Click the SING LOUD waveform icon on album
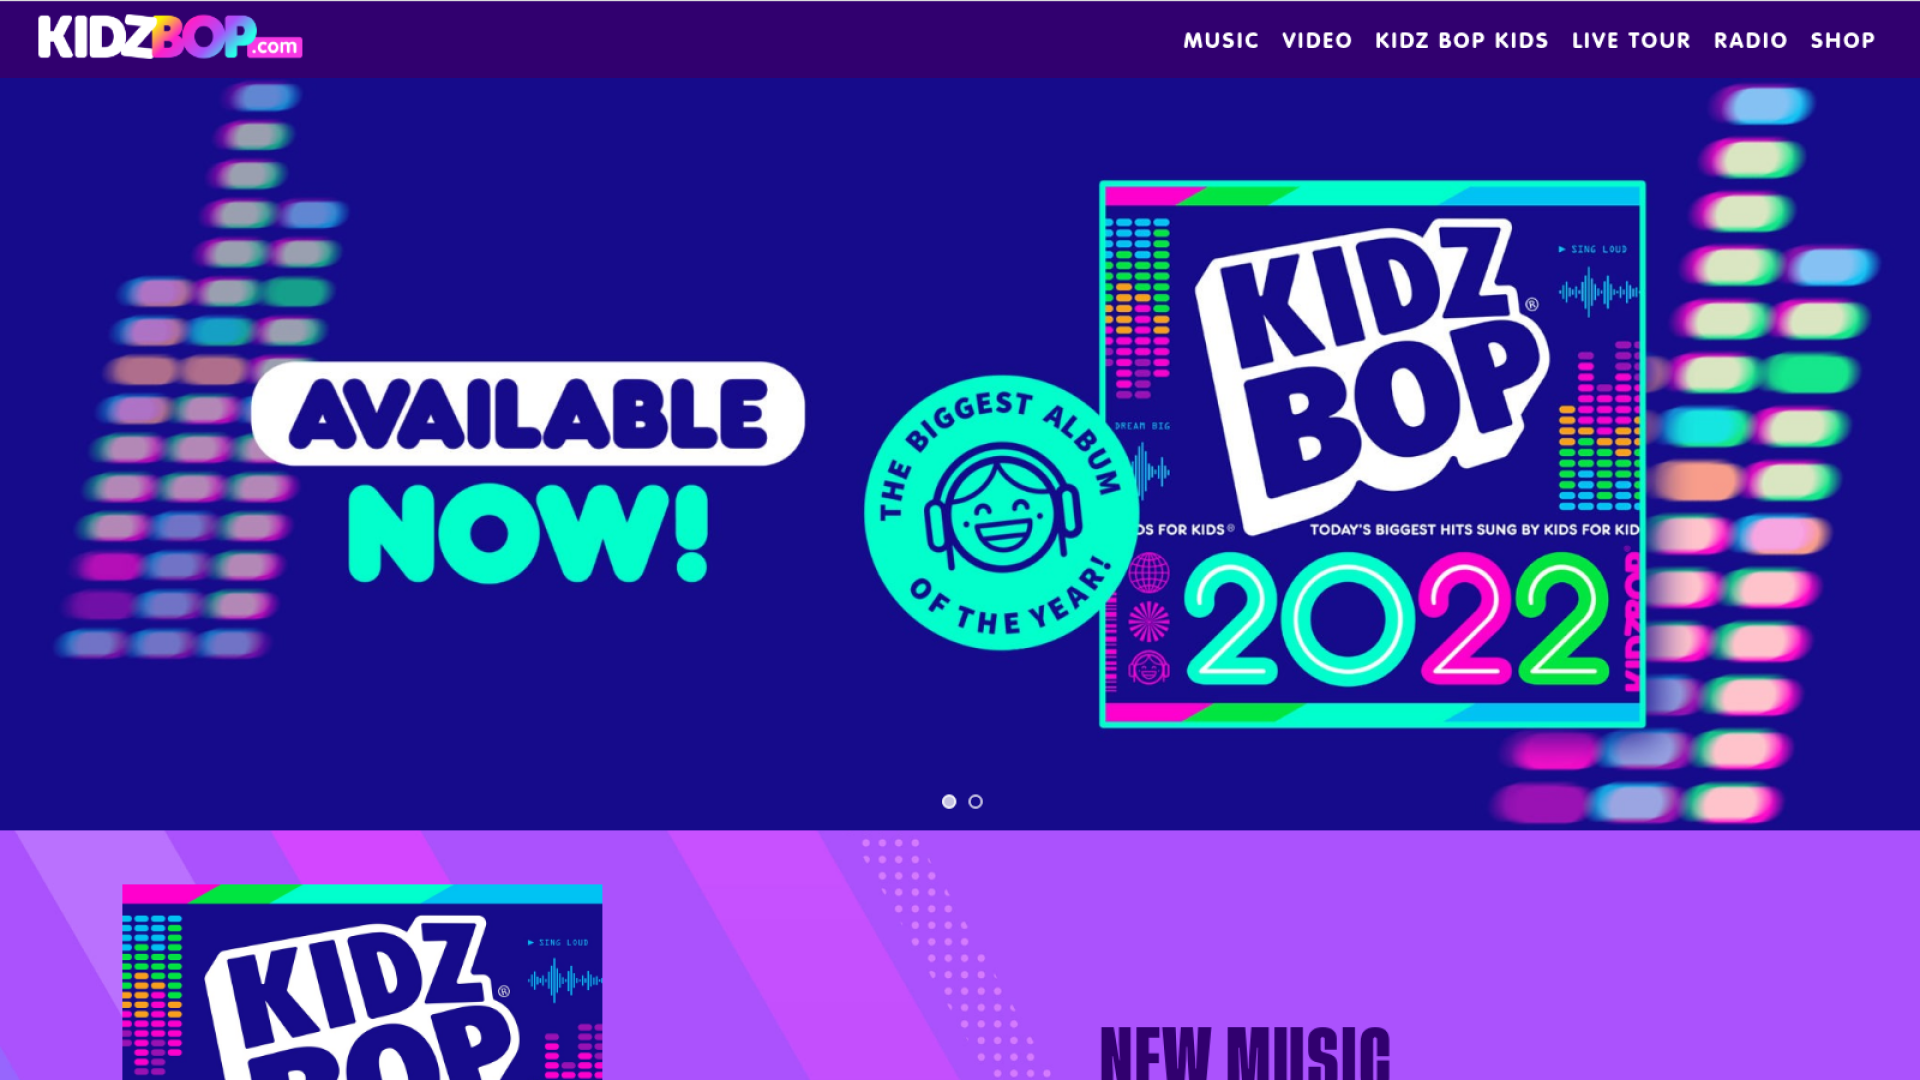1920x1080 pixels. [1598, 290]
